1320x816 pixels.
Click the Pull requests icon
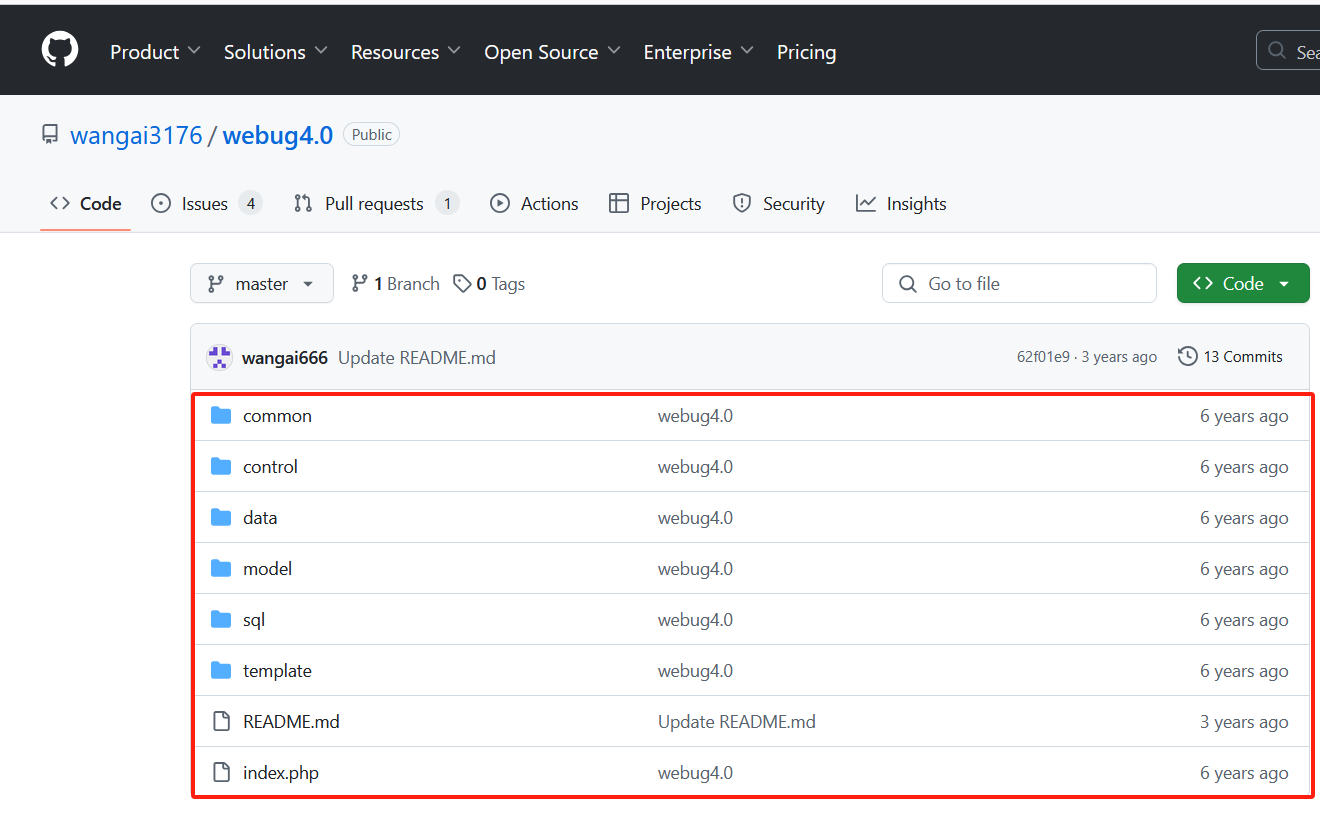tap(303, 203)
